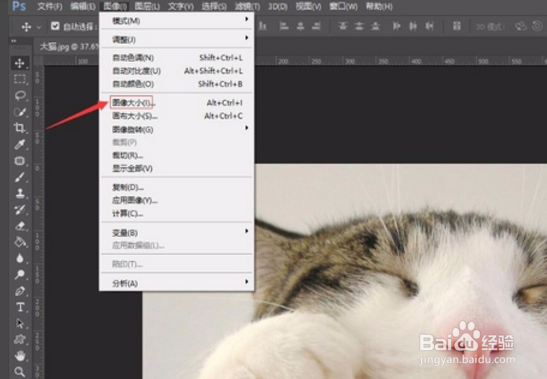Image resolution: width=547 pixels, height=379 pixels.
Task: Open the 文字(Y) menu
Action: point(180,7)
